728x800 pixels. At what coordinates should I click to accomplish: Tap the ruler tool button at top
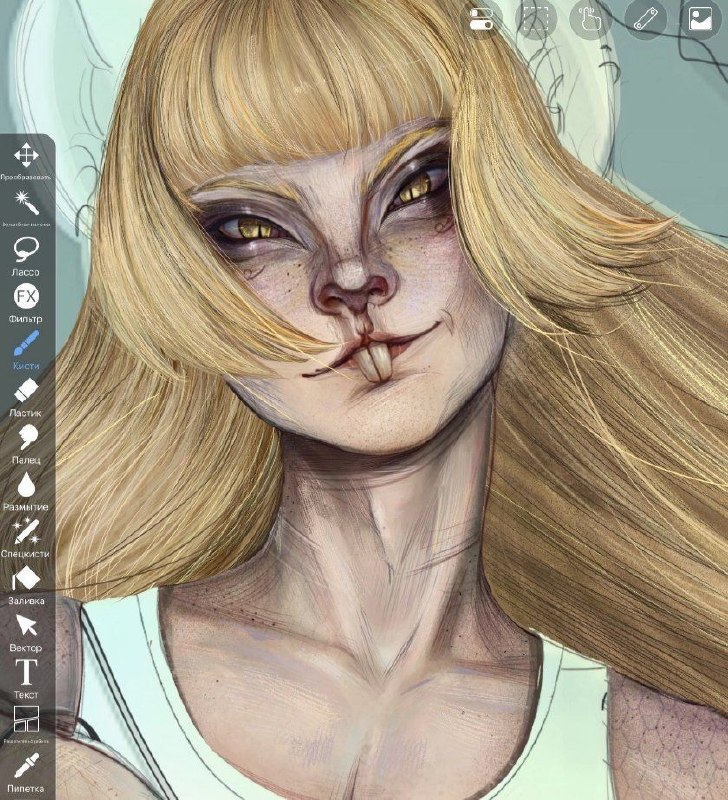645,19
